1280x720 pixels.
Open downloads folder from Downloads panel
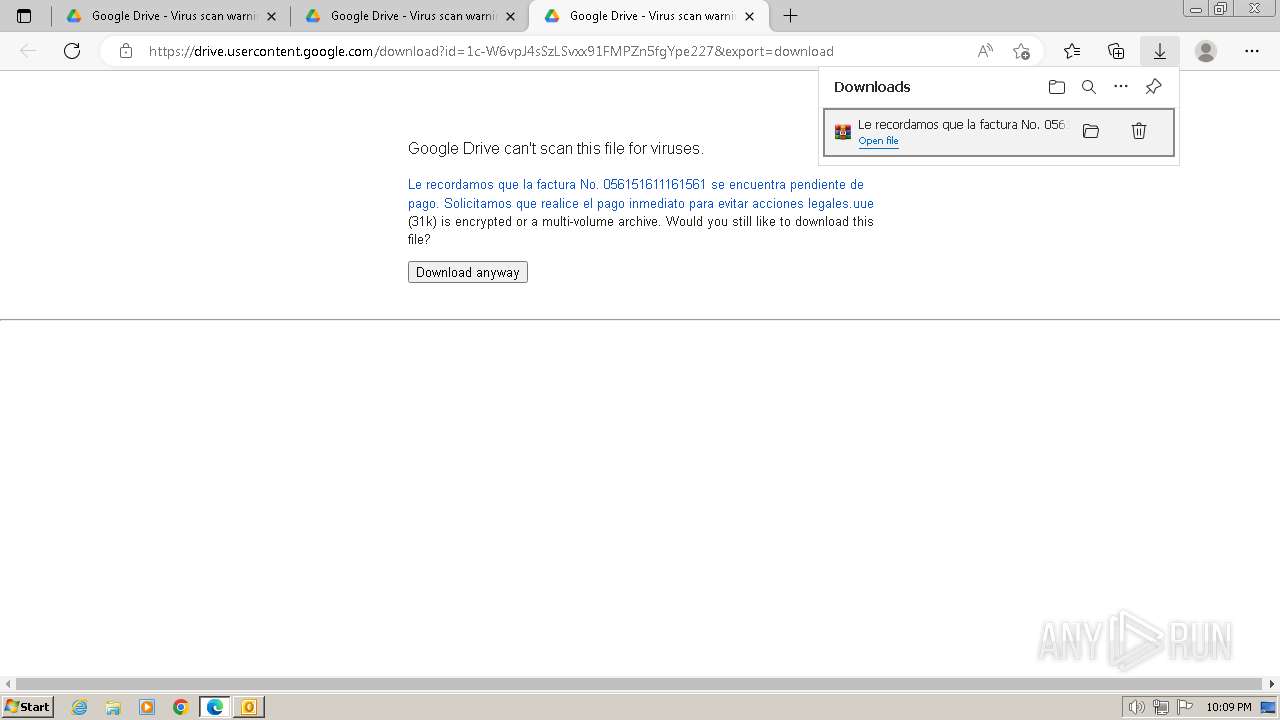coord(1057,87)
